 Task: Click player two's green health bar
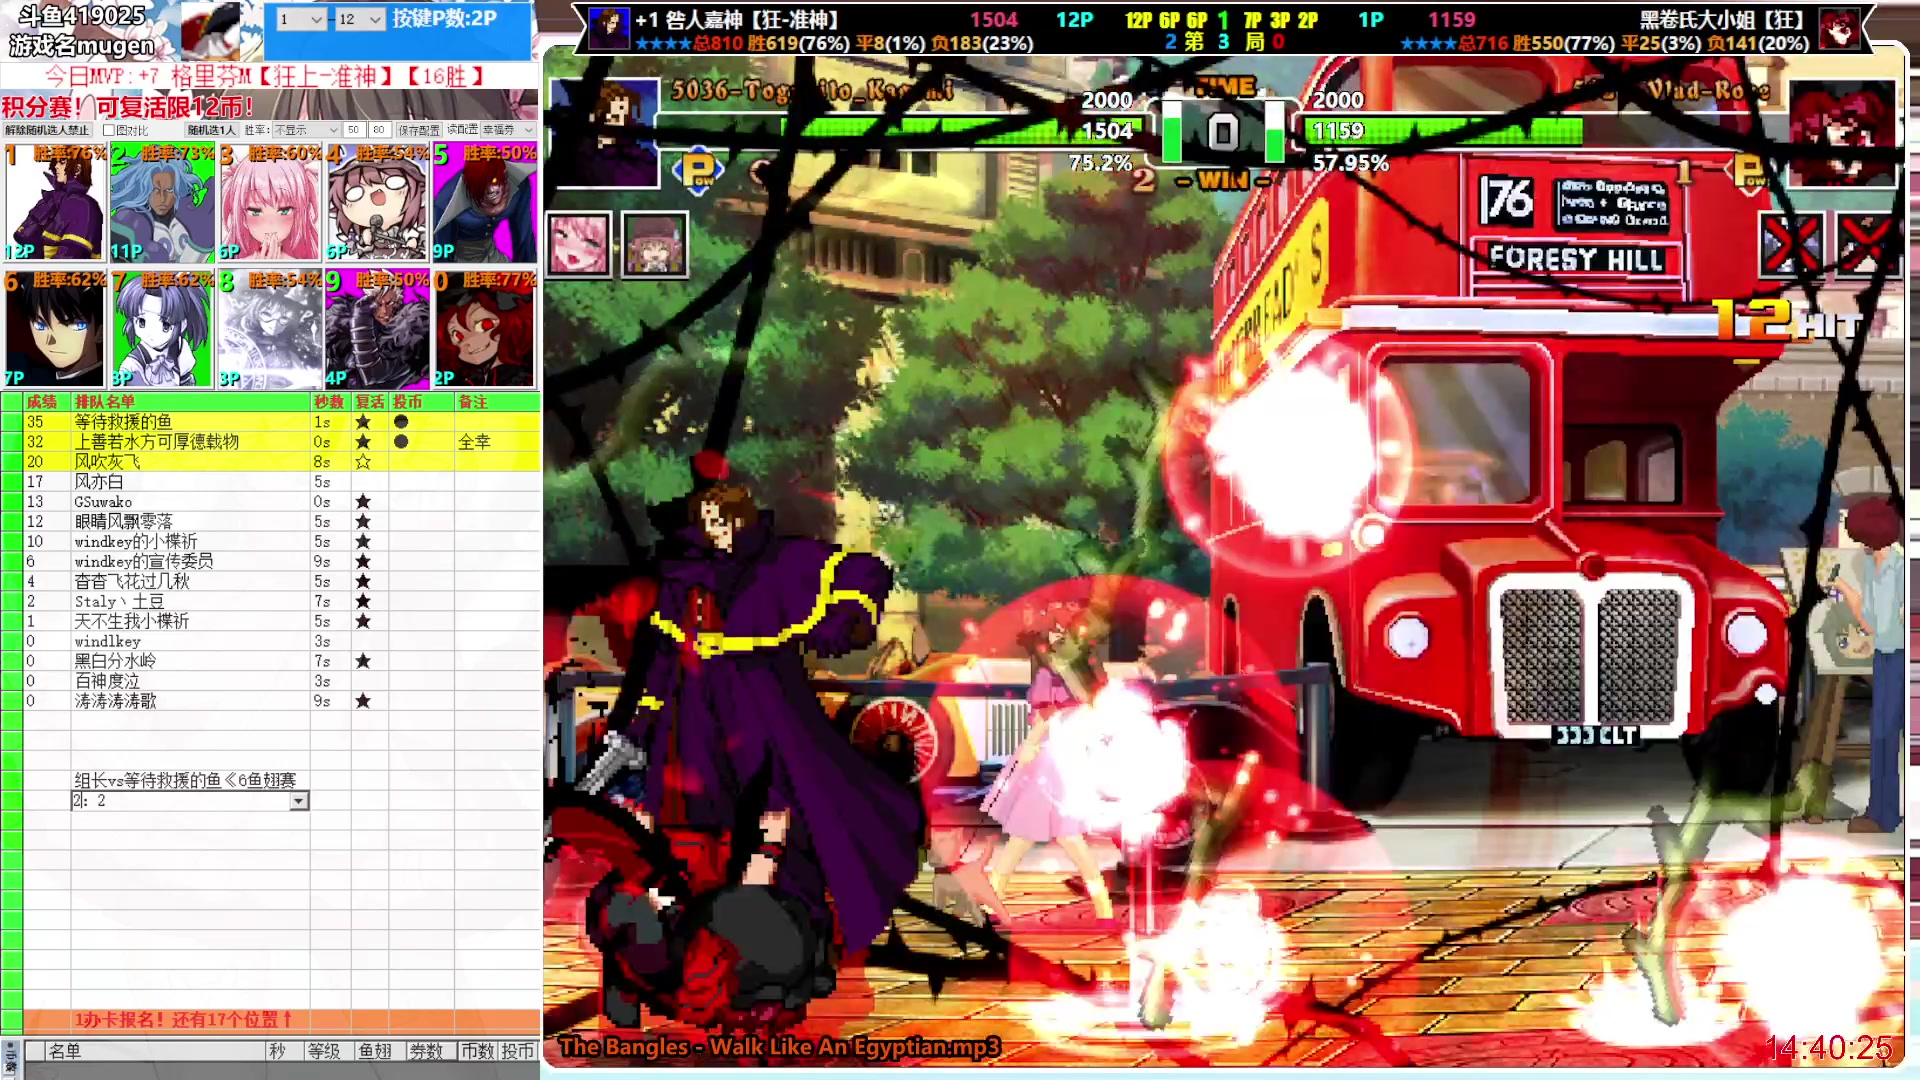coord(1442,130)
